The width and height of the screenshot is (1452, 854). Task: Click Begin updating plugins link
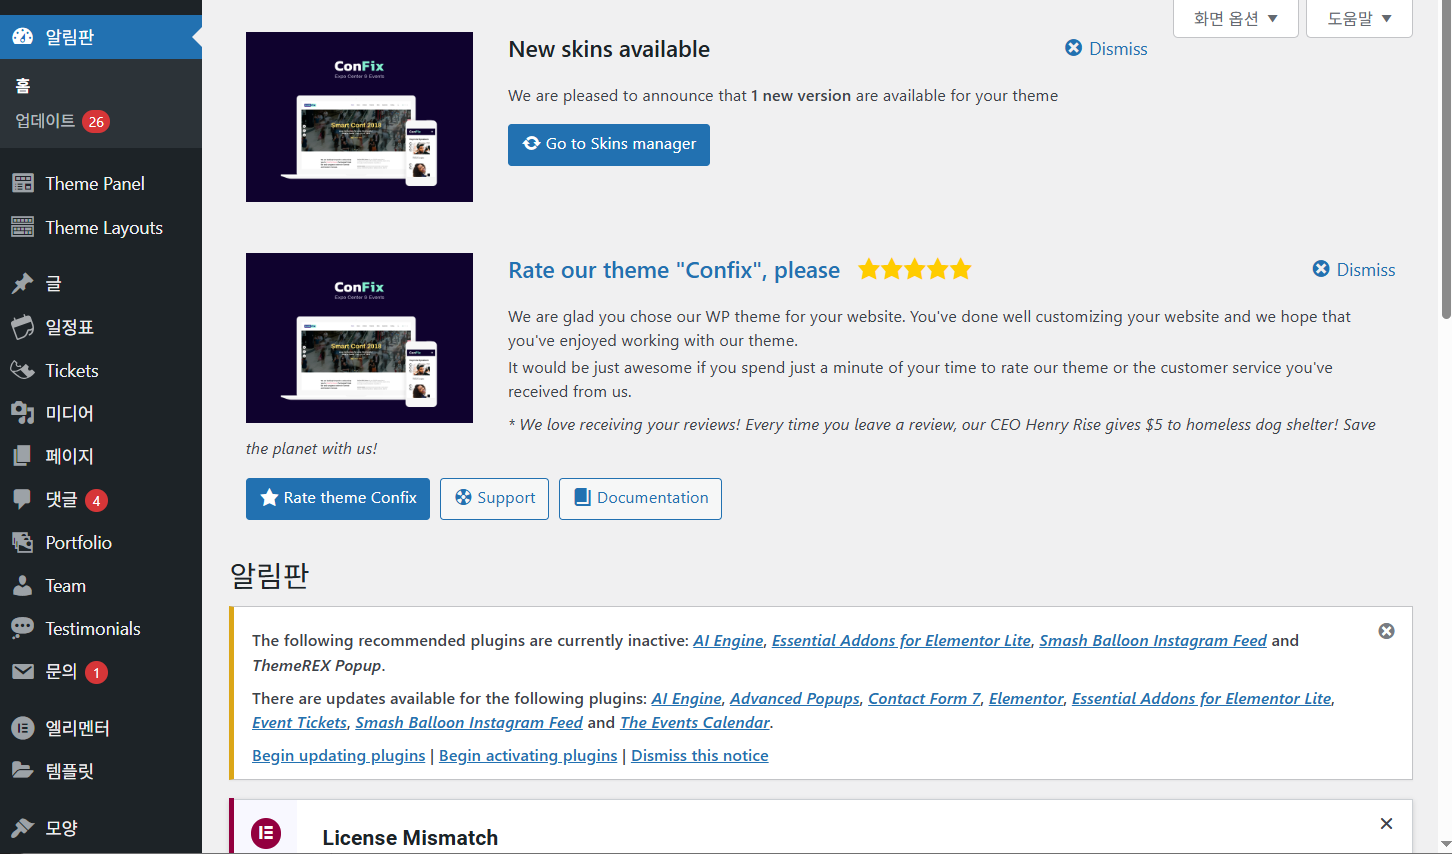tap(338, 756)
